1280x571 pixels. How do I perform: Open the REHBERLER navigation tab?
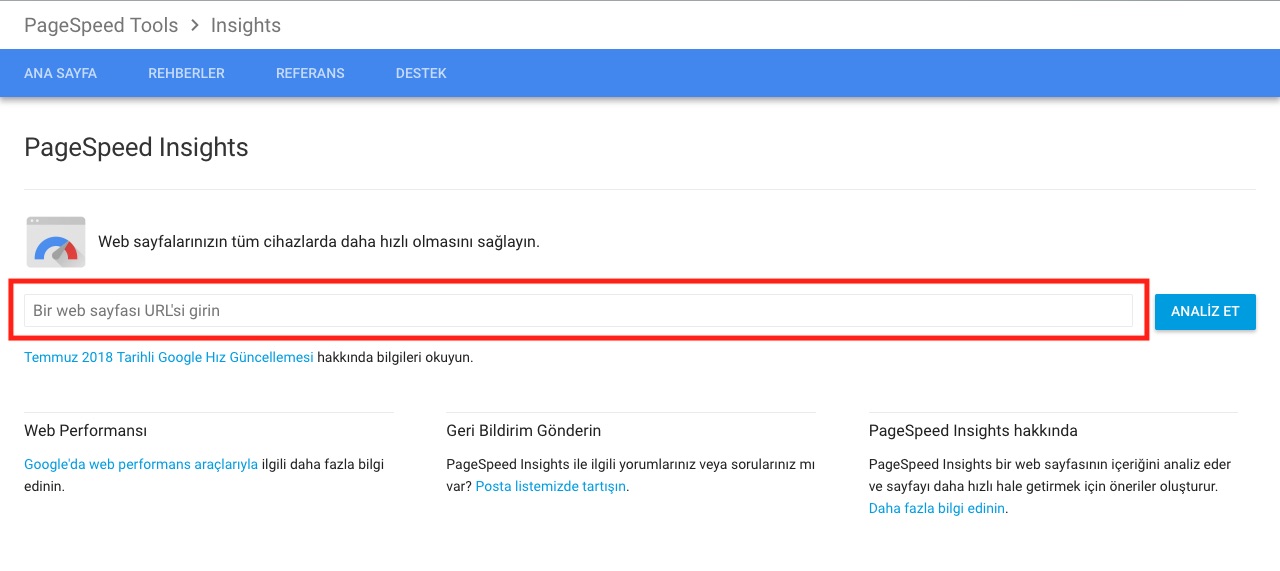(186, 73)
